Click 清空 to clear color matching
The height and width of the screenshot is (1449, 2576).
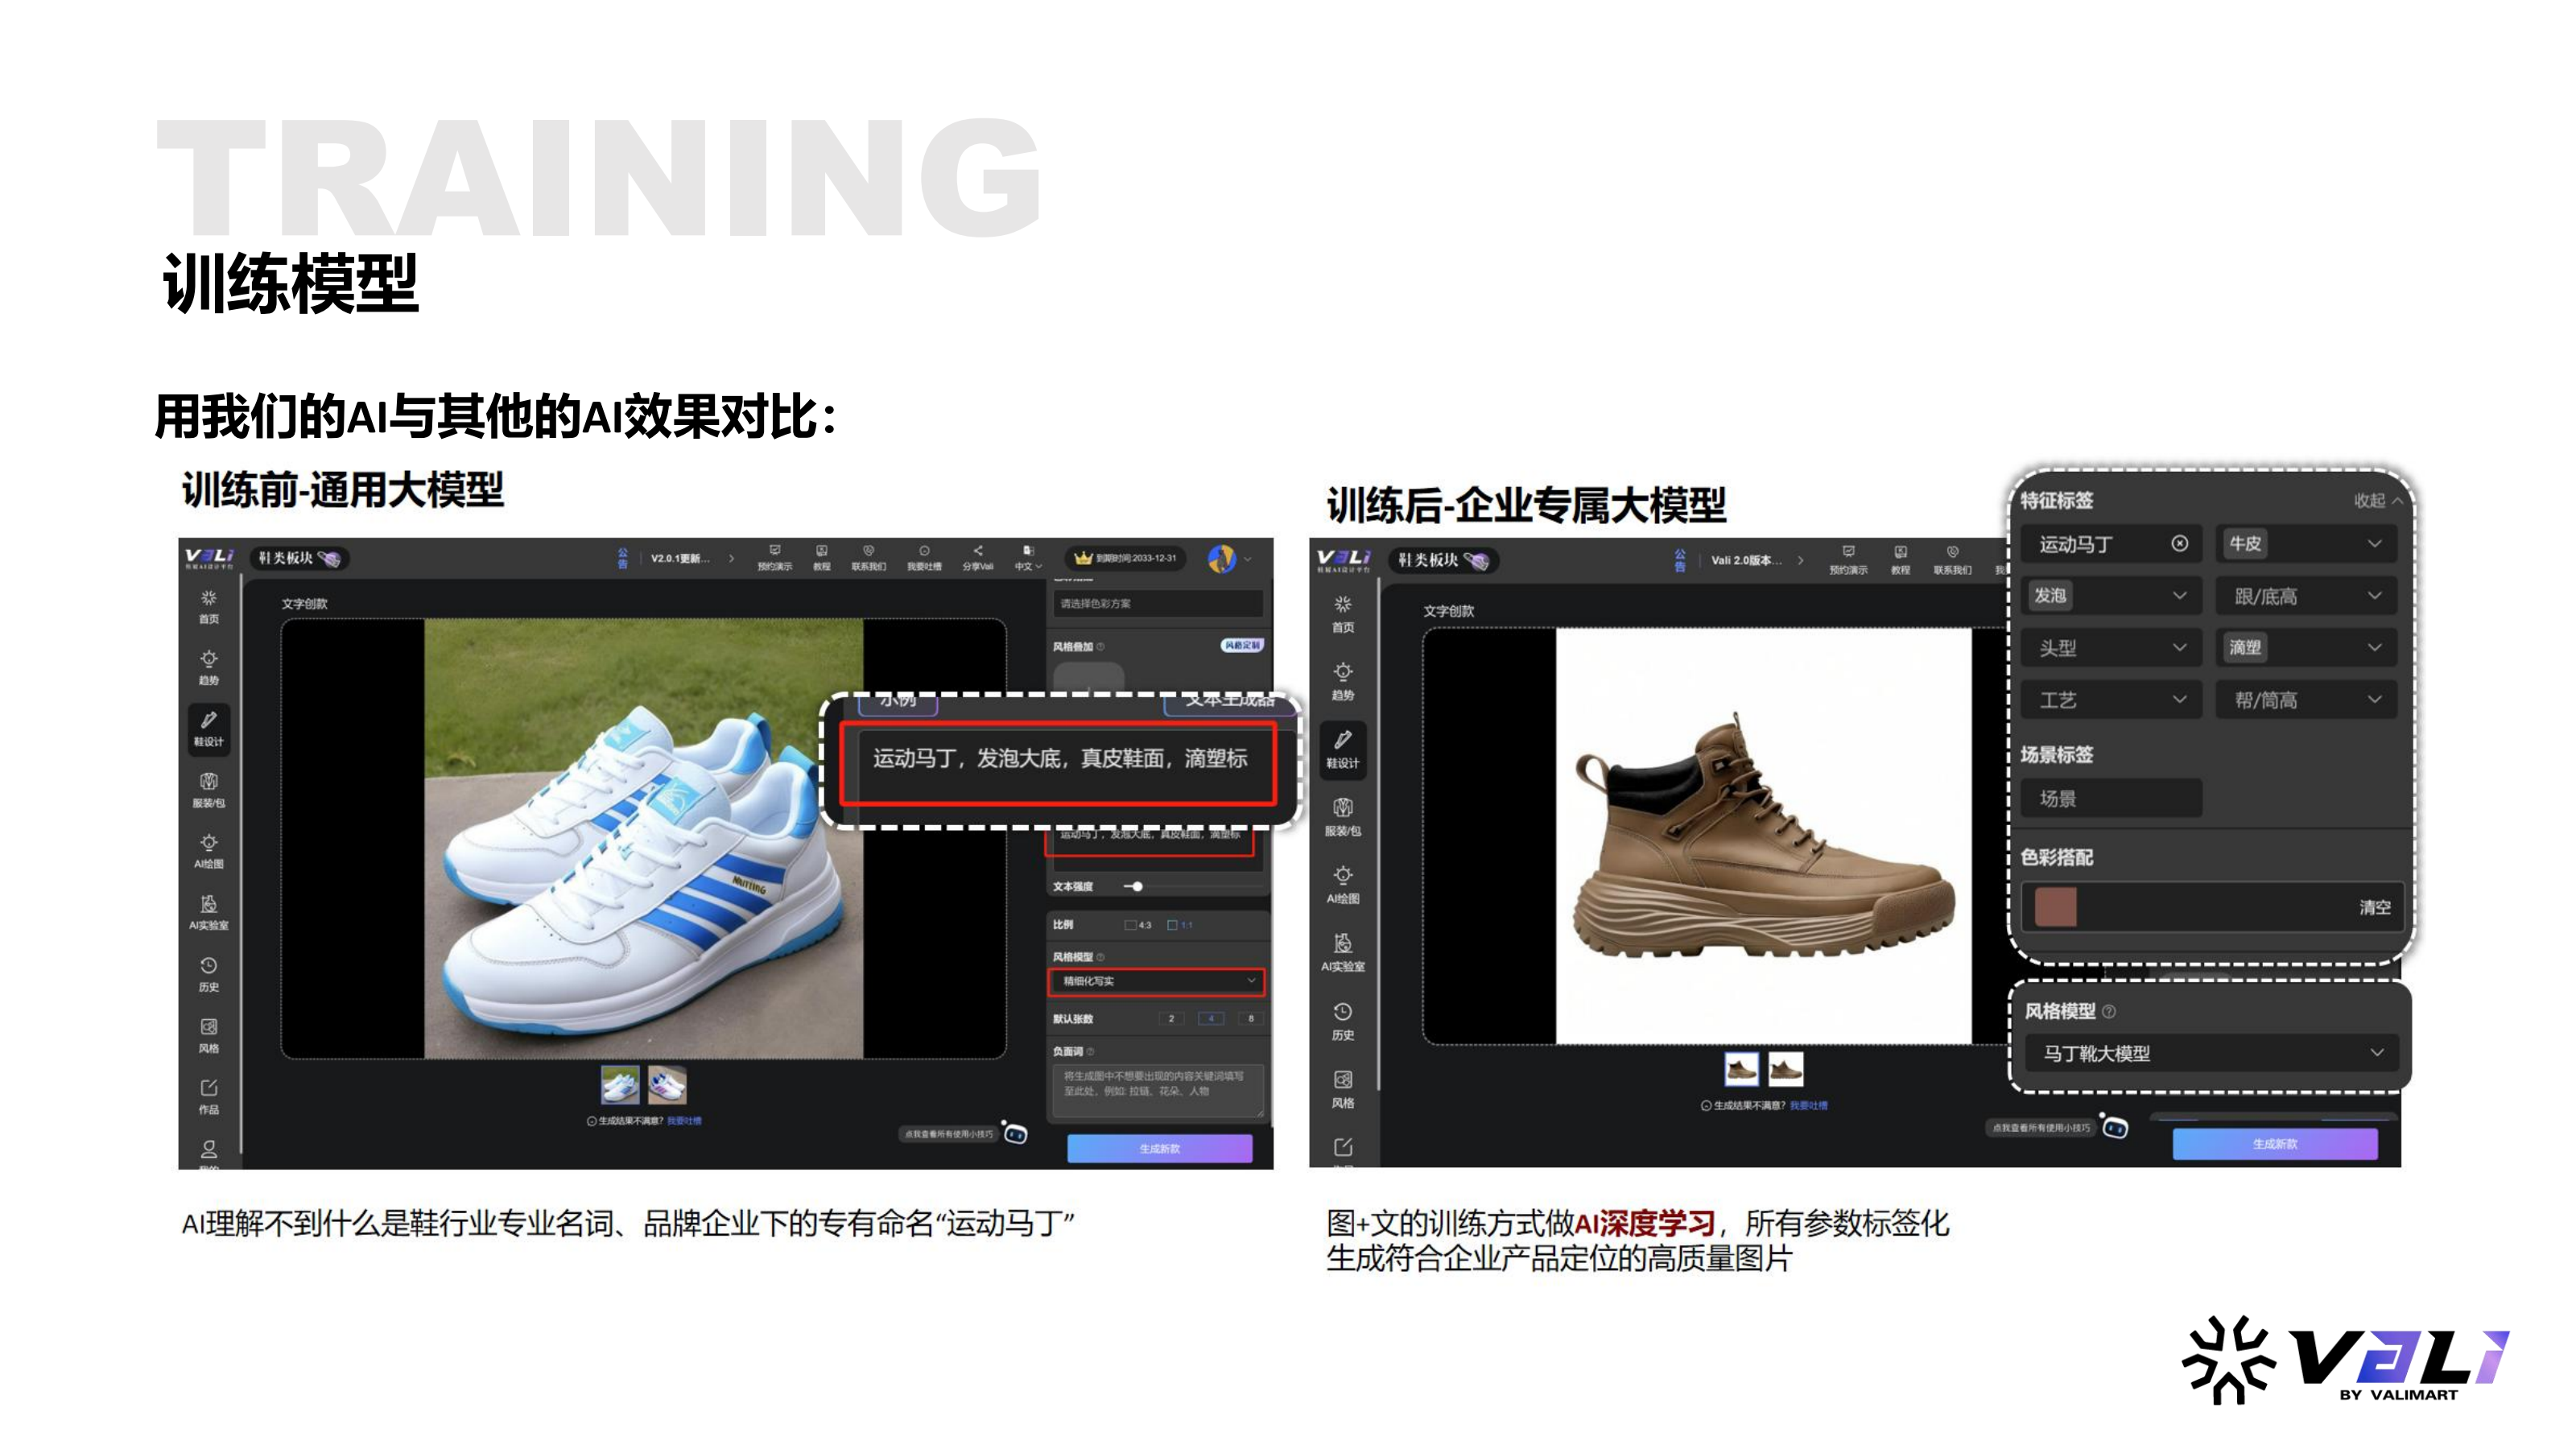click(2373, 907)
